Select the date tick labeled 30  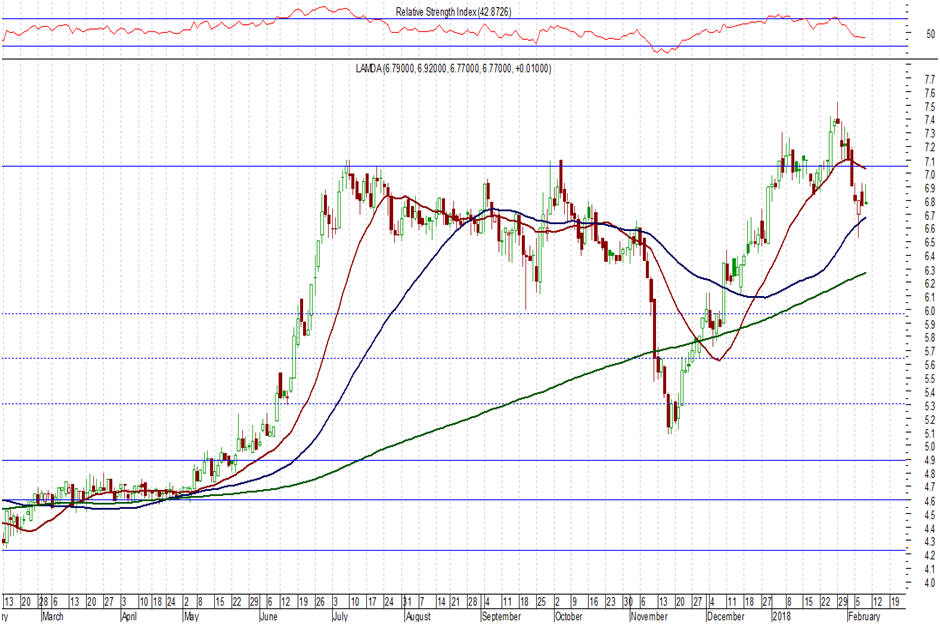point(628,602)
